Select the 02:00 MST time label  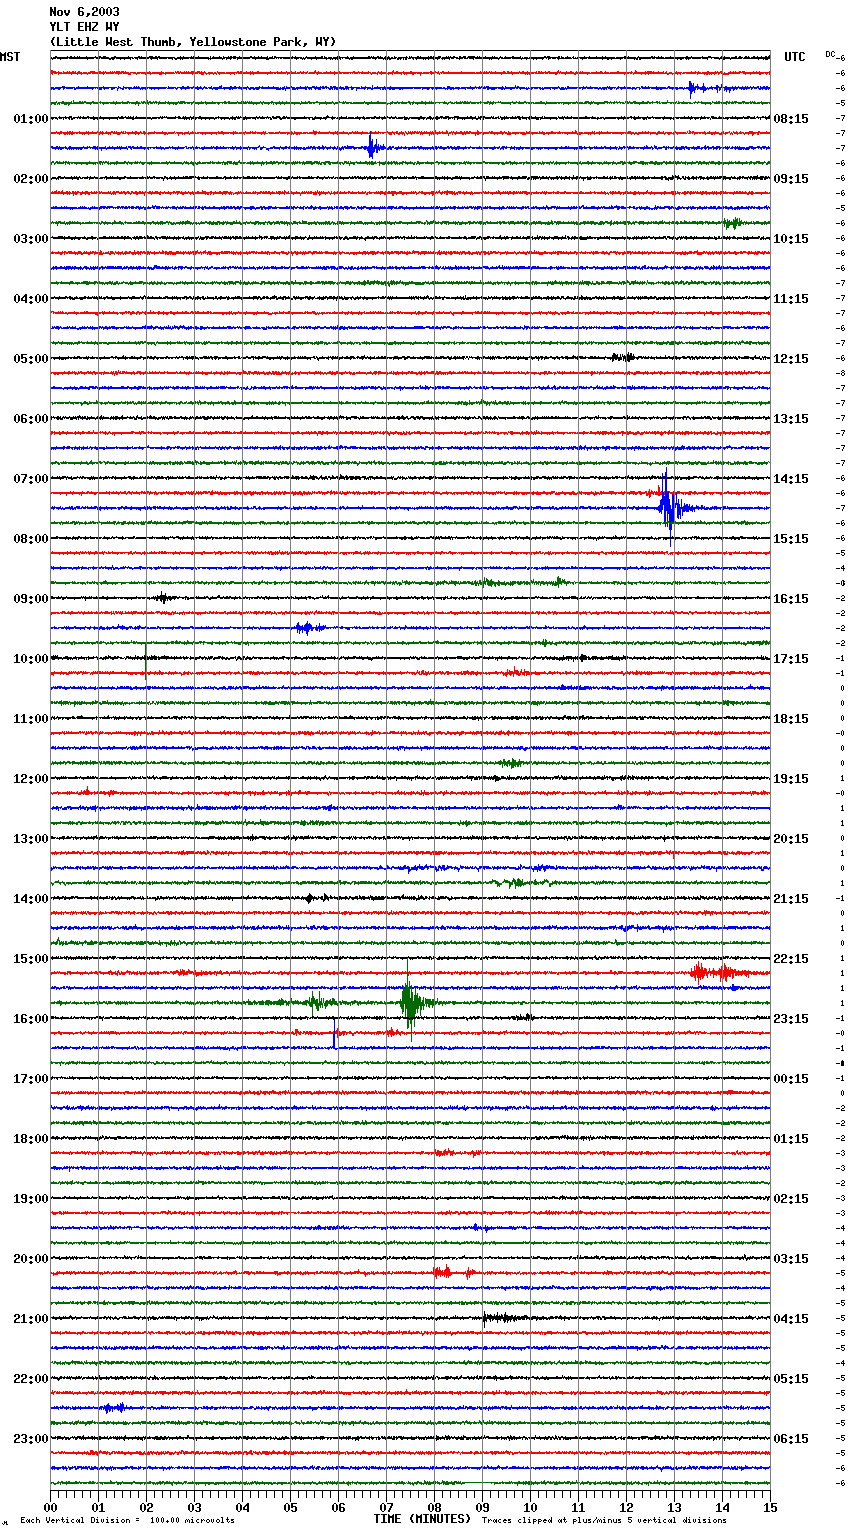(x=31, y=179)
